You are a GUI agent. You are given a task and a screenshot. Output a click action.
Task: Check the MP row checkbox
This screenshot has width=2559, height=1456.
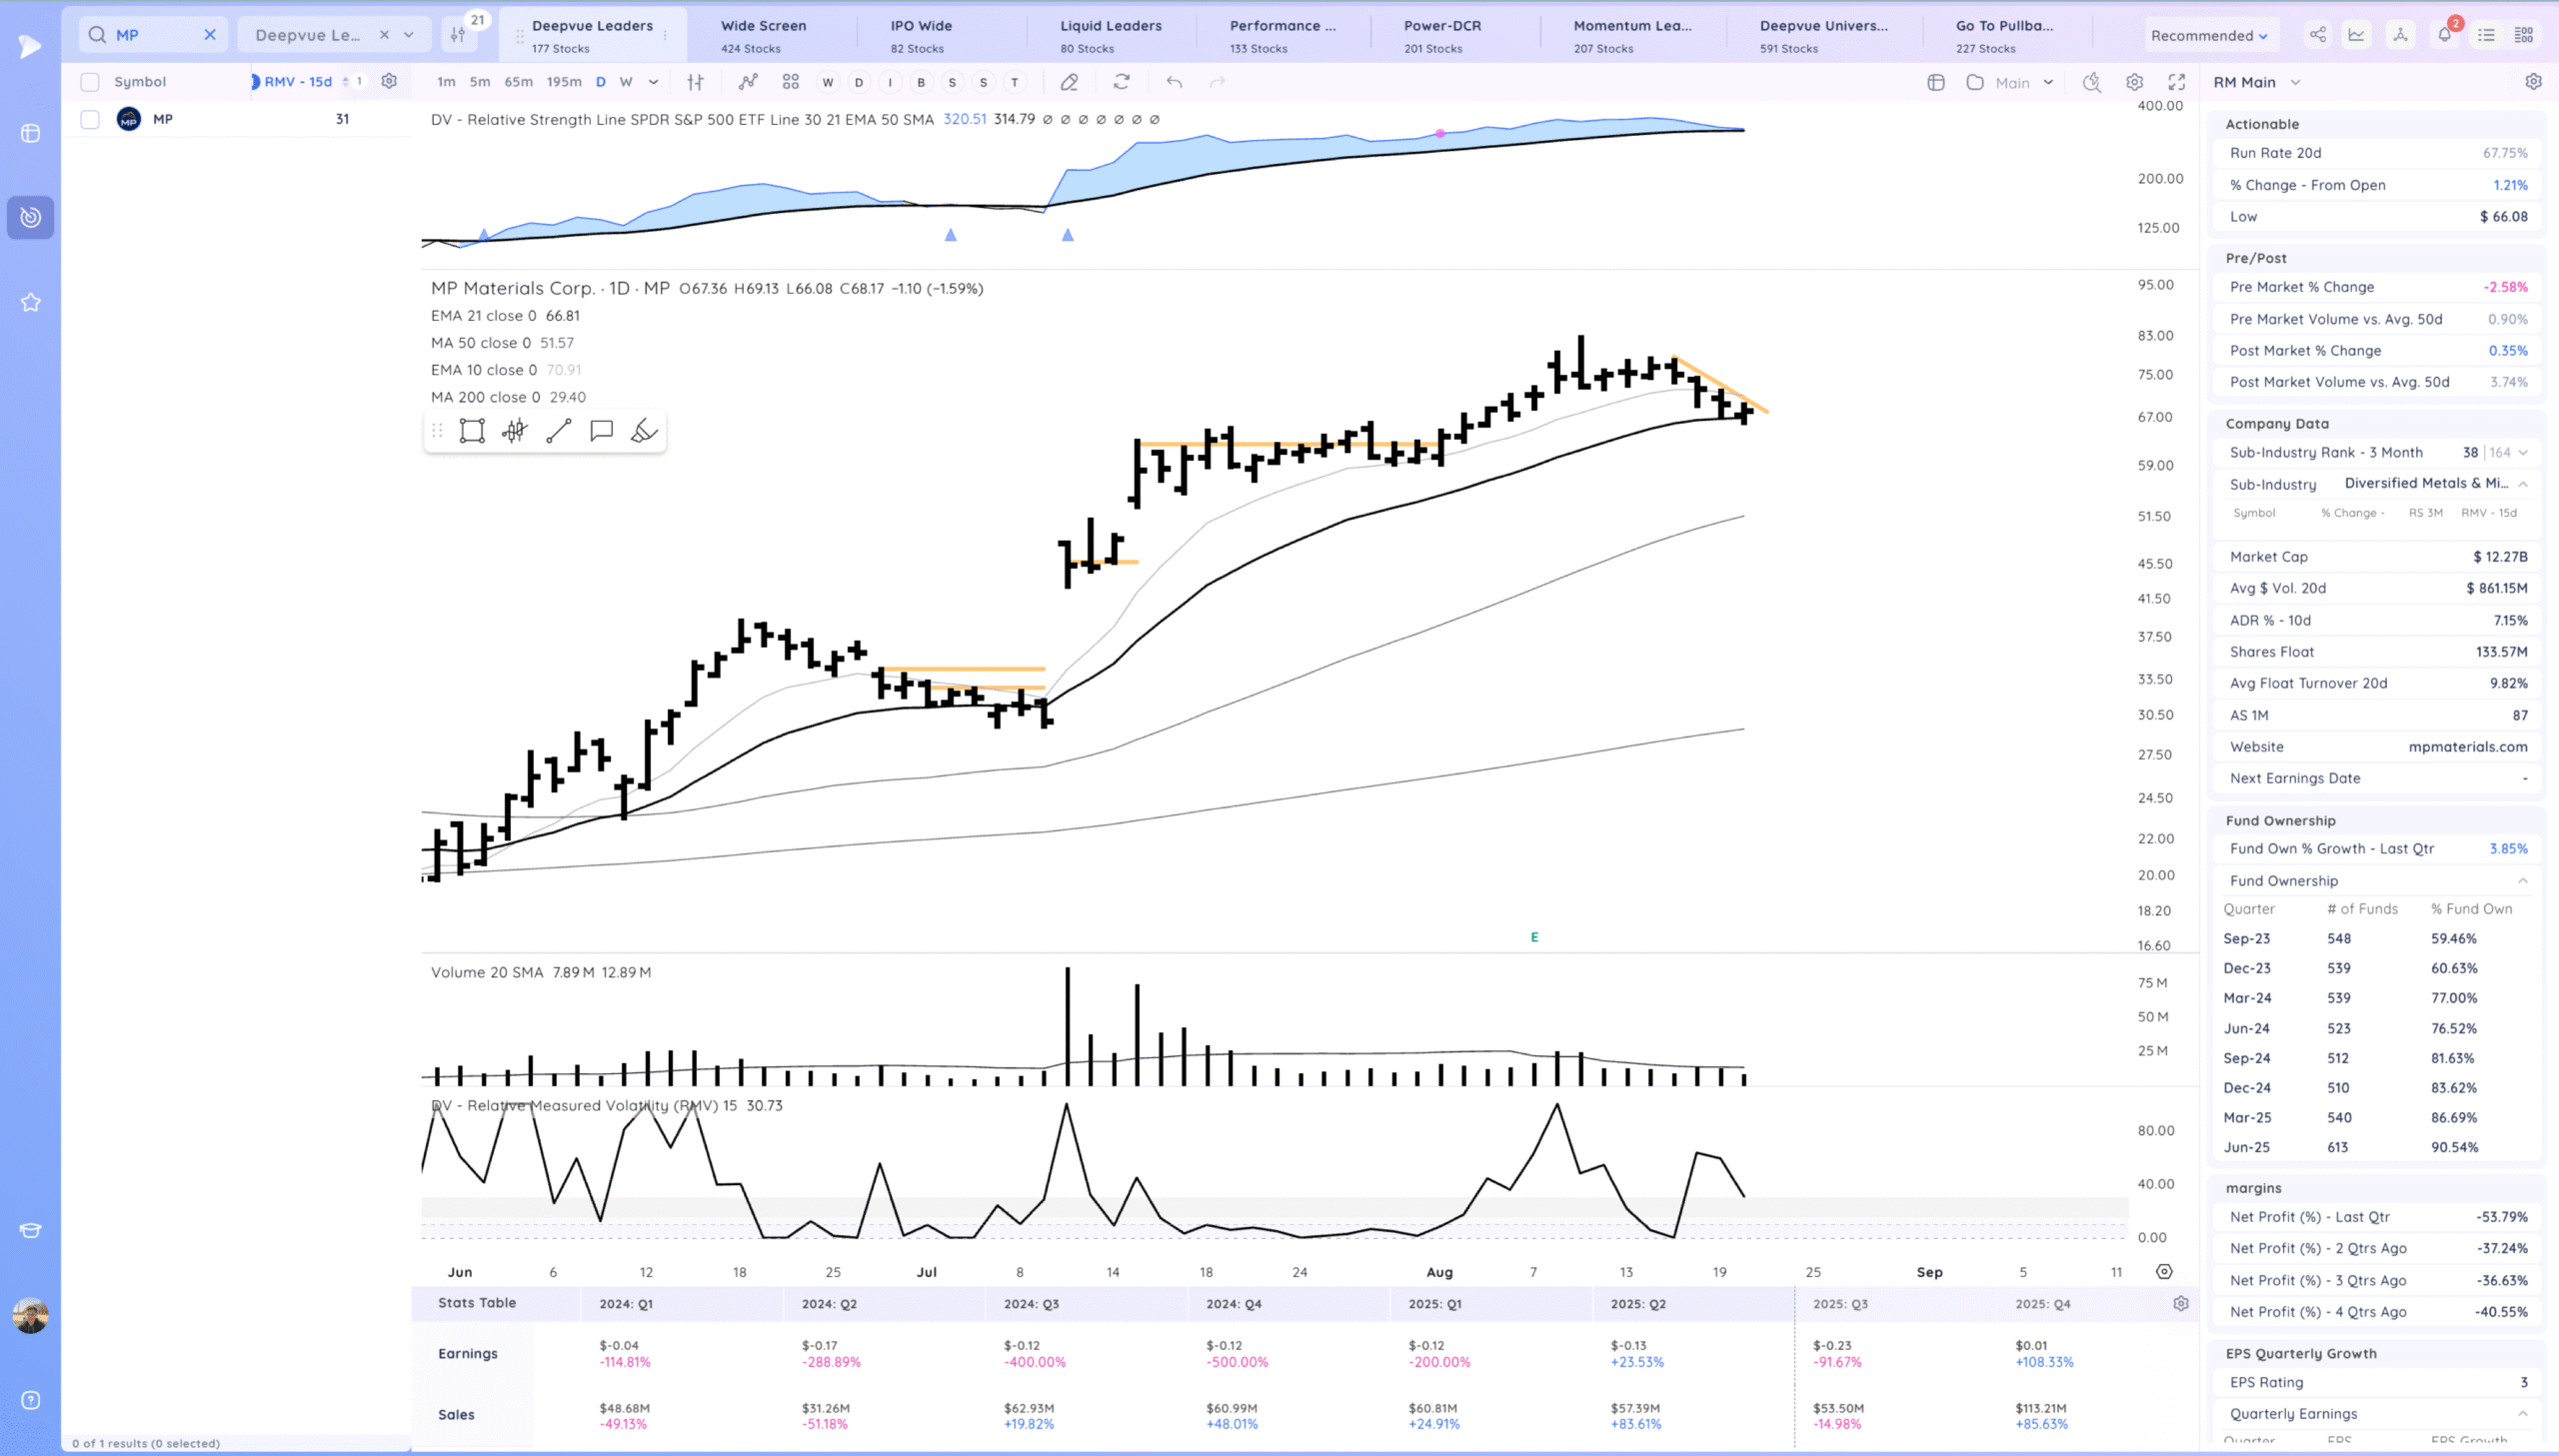[x=90, y=119]
